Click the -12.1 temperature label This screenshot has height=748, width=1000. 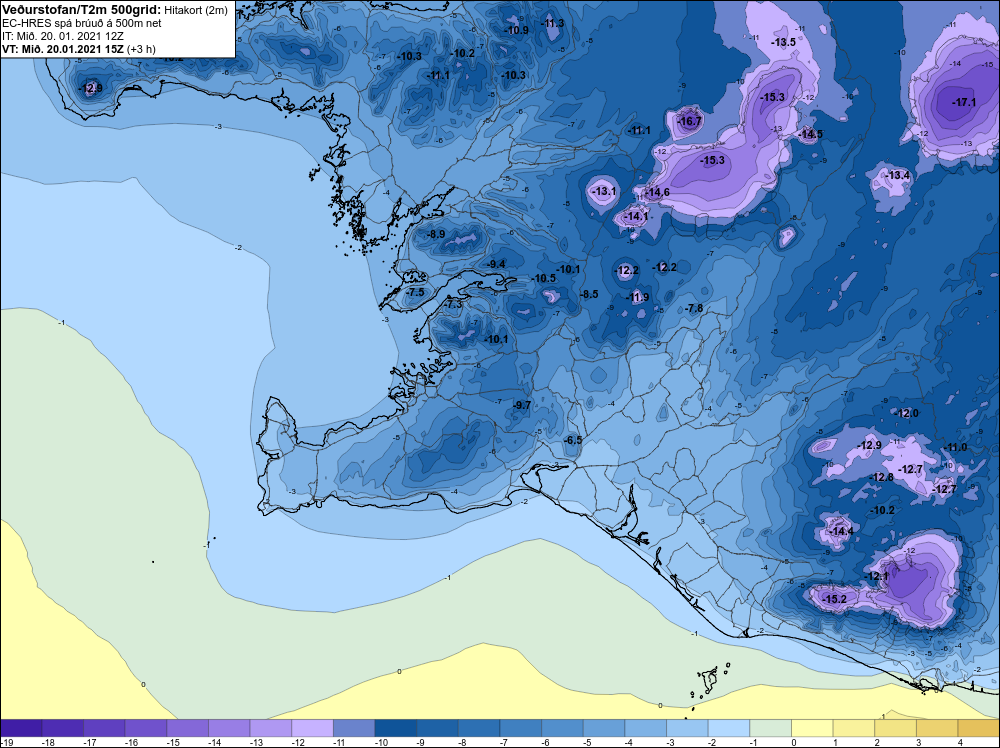click(x=877, y=576)
